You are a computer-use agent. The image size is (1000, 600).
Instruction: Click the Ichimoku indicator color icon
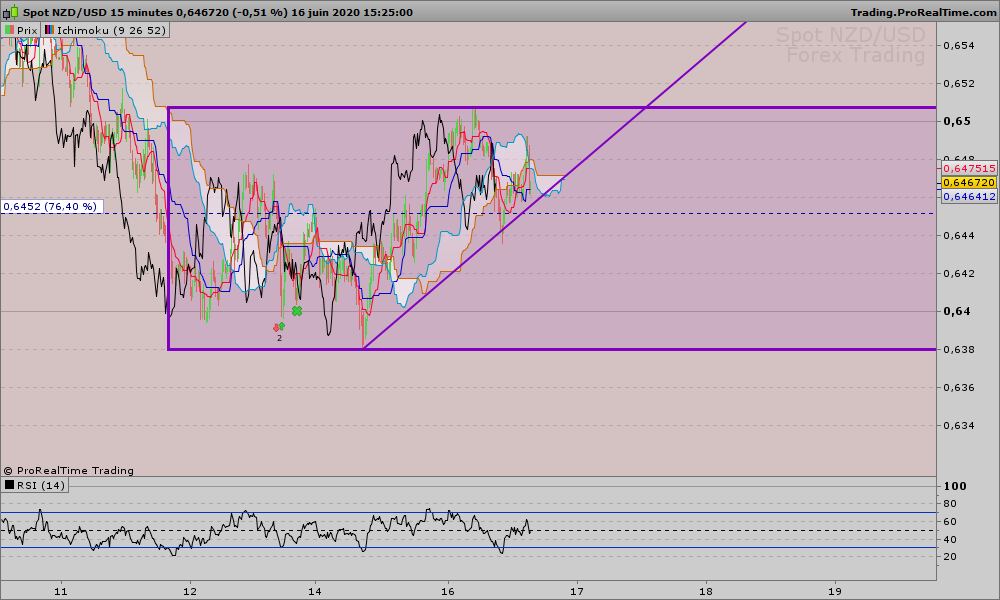click(x=50, y=31)
